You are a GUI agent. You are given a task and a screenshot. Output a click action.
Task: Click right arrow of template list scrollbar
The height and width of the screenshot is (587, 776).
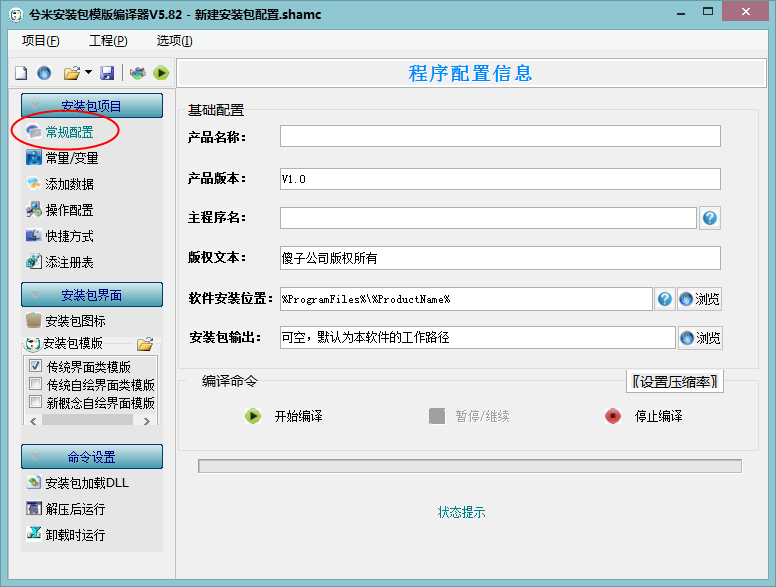(146, 421)
